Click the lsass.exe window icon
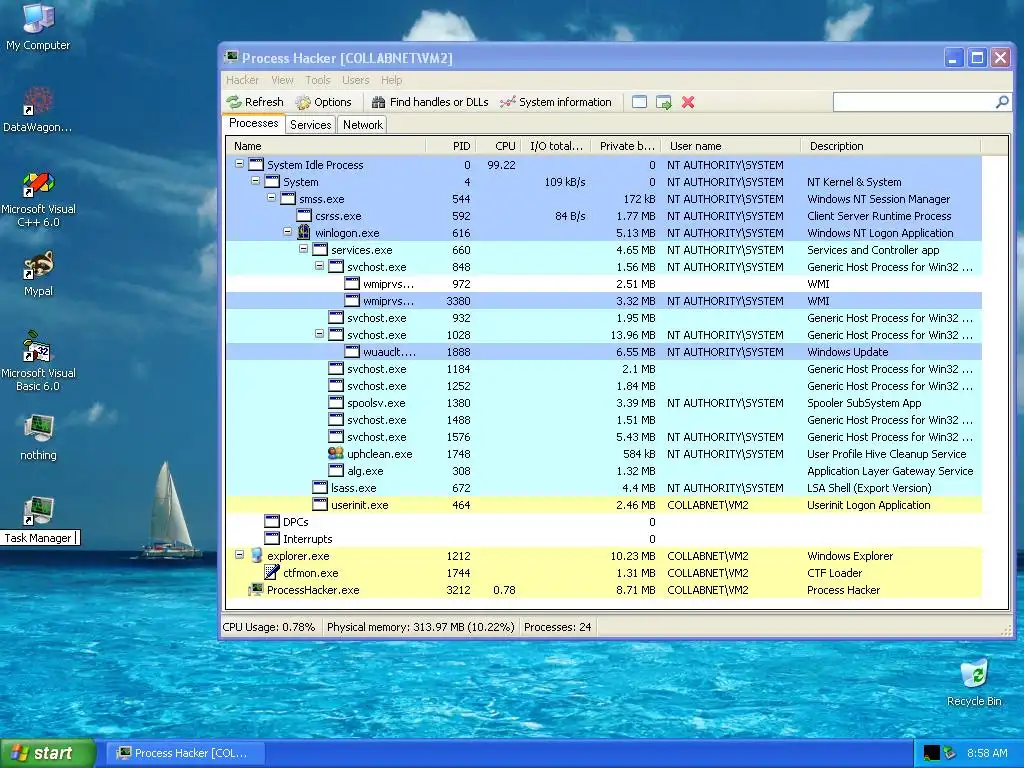1024x768 pixels. coord(320,487)
